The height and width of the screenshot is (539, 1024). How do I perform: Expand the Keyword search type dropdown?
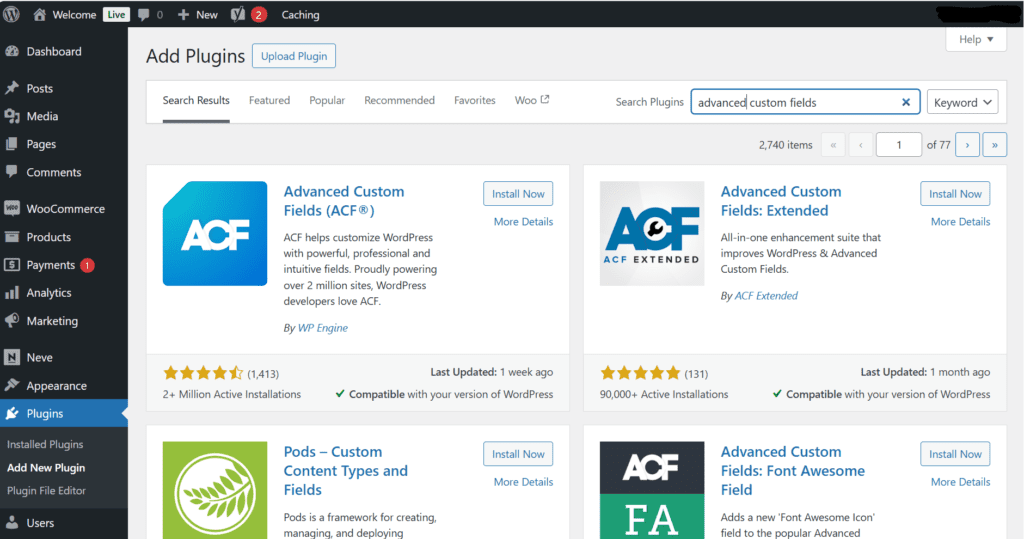tap(962, 102)
